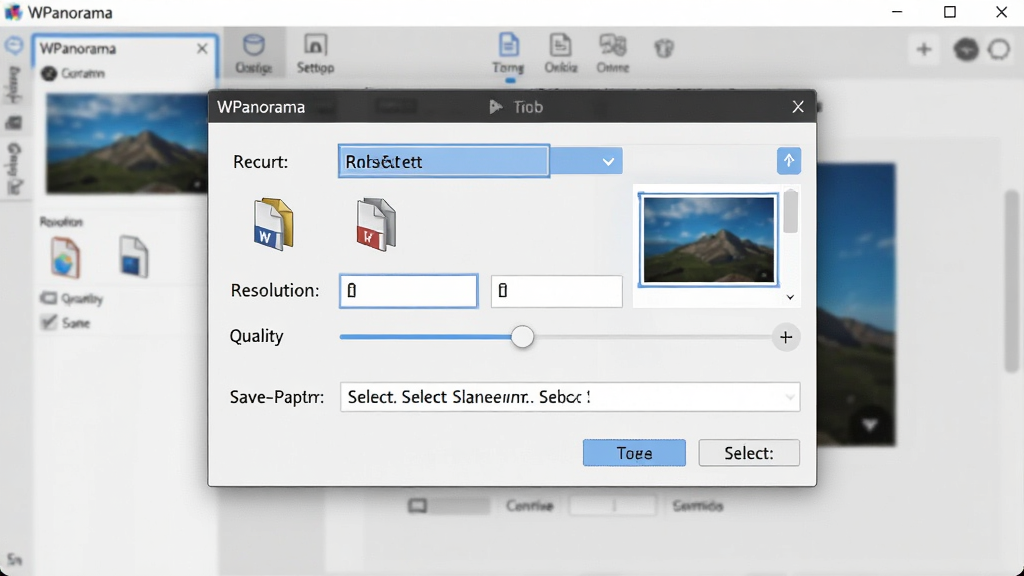
Task: Open the Settop toolbar item
Action: pos(315,54)
